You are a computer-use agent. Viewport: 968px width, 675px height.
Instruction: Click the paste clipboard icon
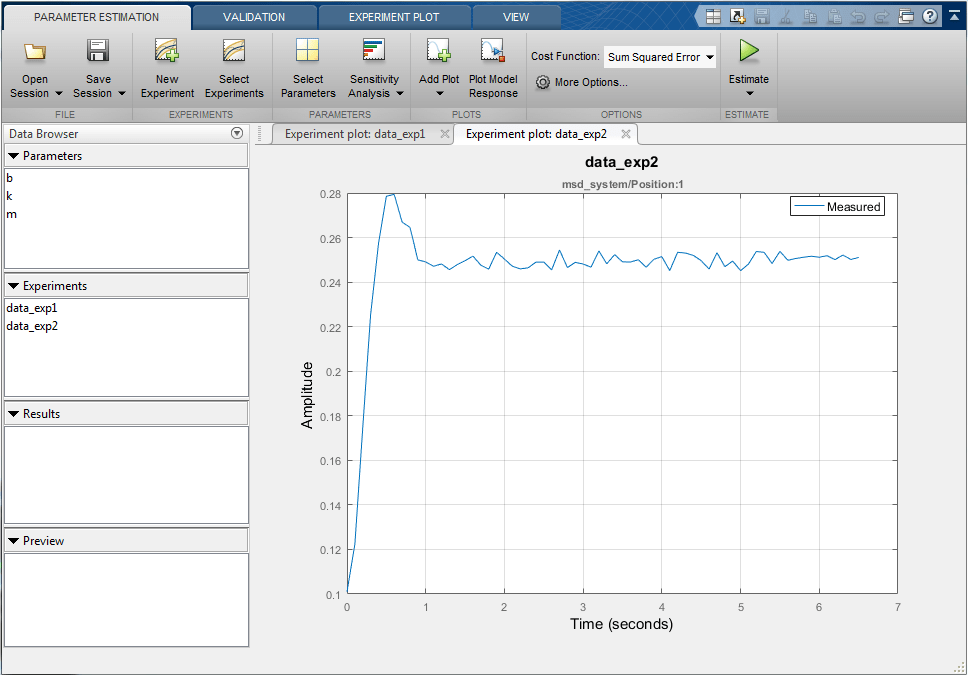[834, 17]
